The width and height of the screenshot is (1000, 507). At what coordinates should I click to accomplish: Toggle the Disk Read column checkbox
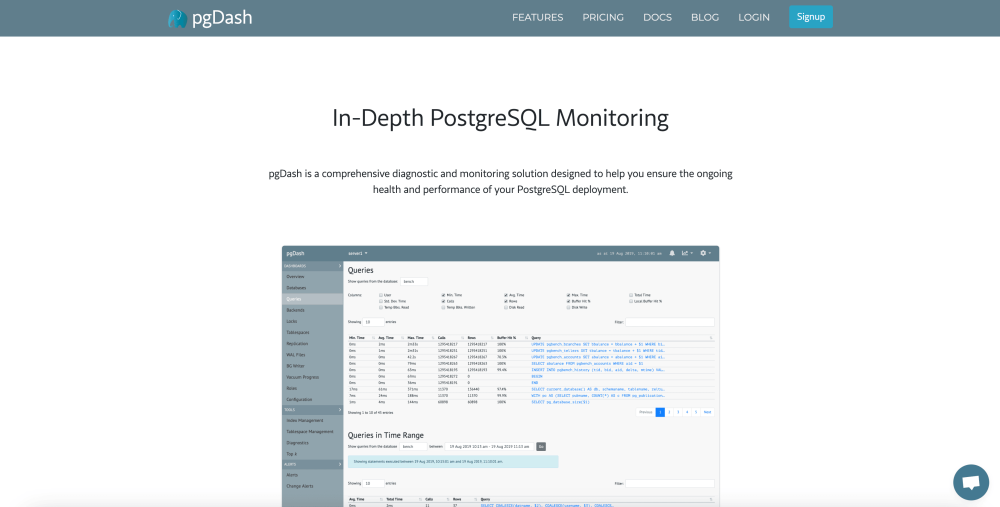(506, 307)
